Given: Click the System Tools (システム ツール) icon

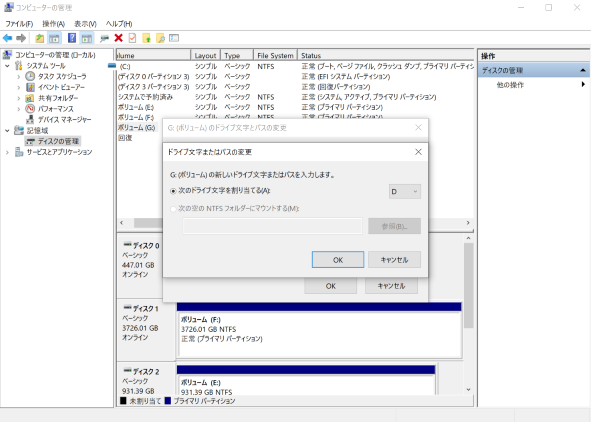Looking at the screenshot, I should [19, 66].
